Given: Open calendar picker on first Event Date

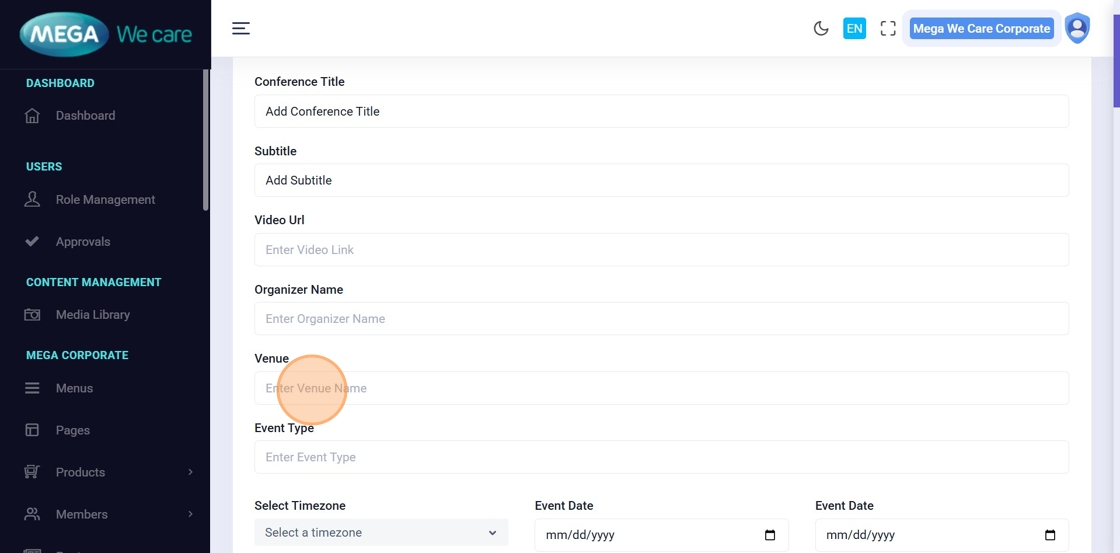Looking at the screenshot, I should 769,535.
